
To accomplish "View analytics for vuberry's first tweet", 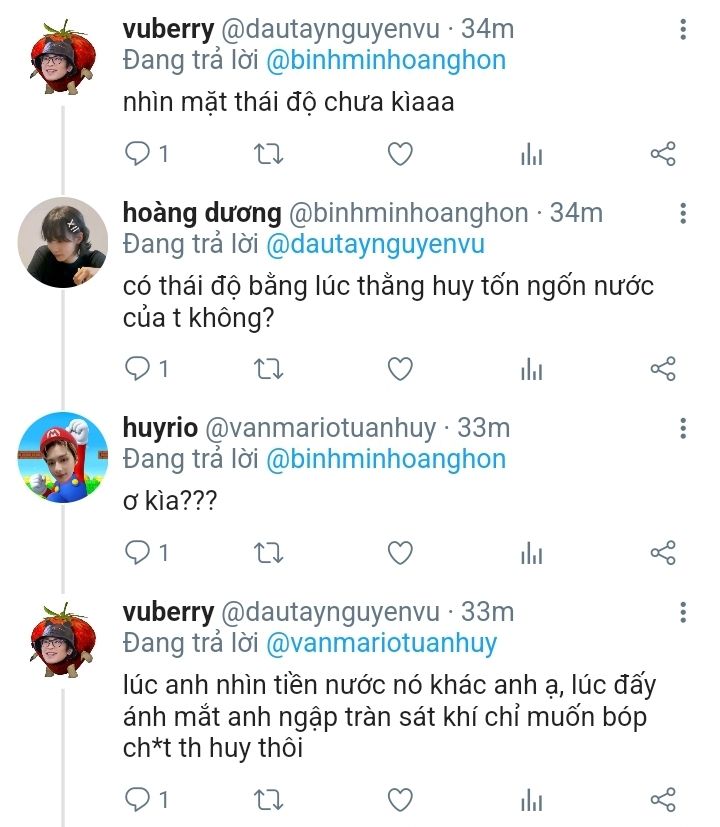I will (531, 154).
